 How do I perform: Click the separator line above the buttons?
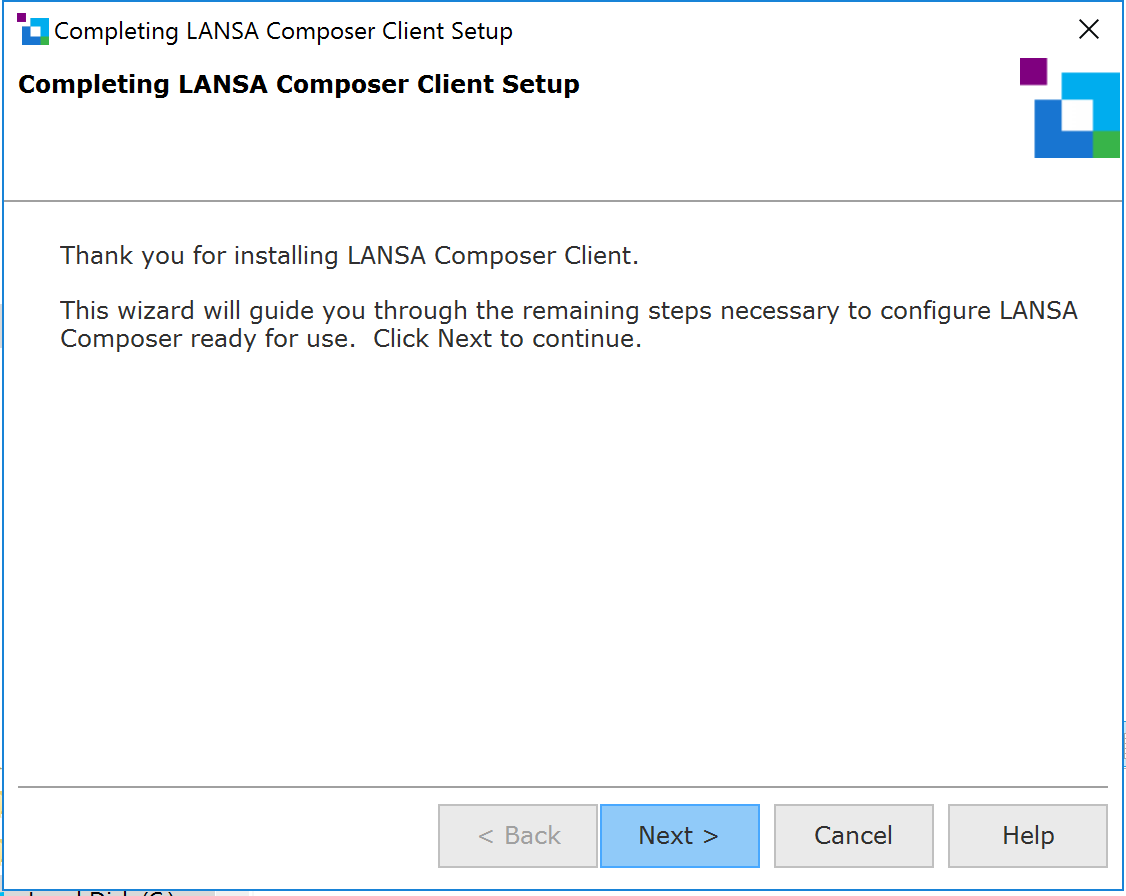pos(562,787)
